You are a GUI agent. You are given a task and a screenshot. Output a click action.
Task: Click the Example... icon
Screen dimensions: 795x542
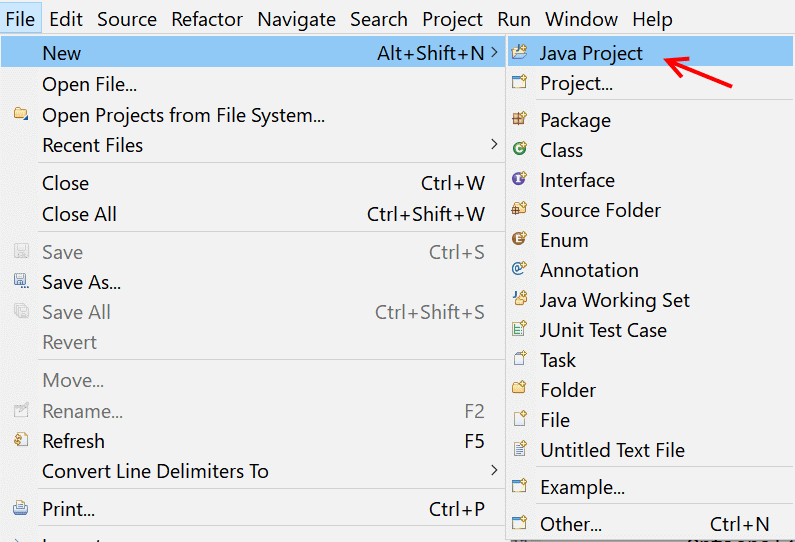pos(519,486)
